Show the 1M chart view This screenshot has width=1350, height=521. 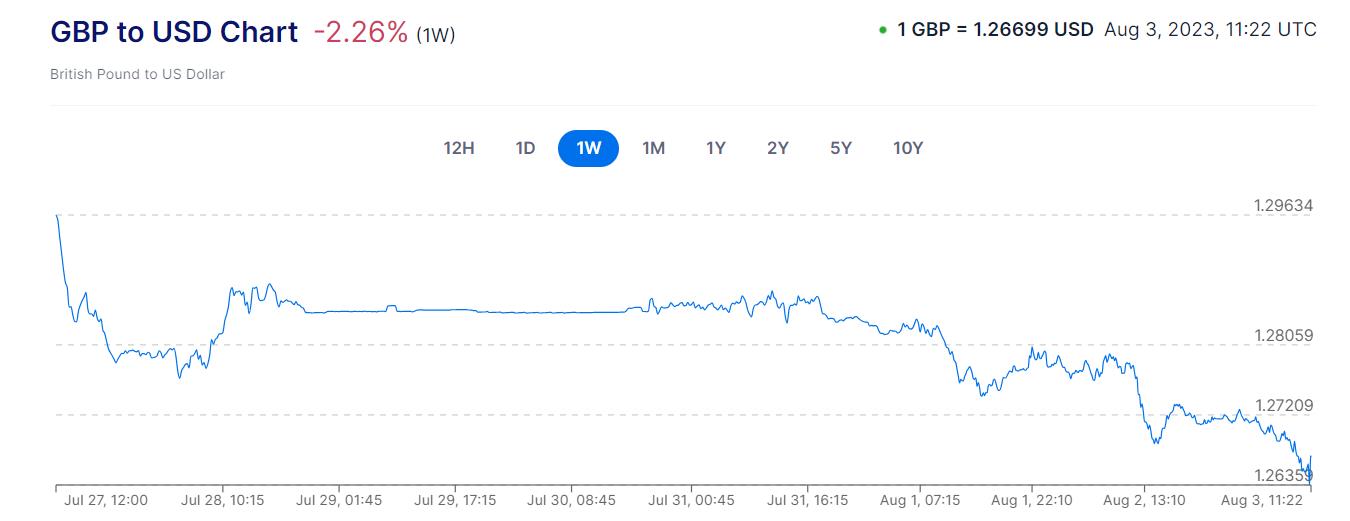(653, 148)
